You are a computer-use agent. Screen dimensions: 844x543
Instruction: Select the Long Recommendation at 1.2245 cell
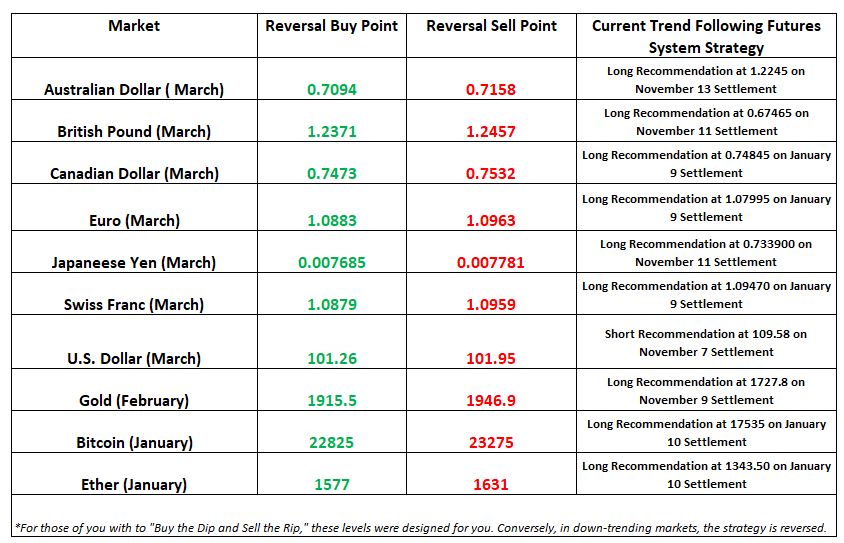pyautogui.click(x=706, y=80)
